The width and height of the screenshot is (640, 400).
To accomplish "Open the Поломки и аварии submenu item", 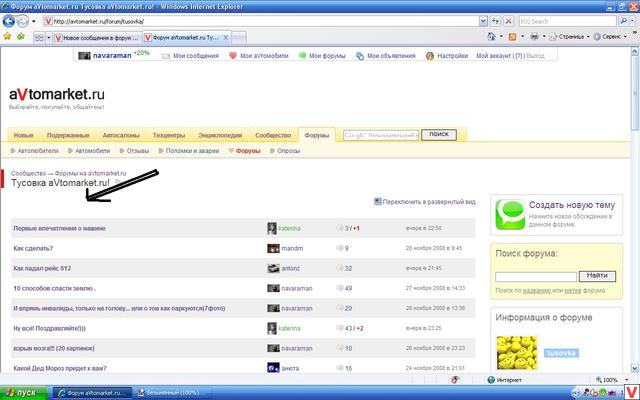I will pyautogui.click(x=192, y=151).
